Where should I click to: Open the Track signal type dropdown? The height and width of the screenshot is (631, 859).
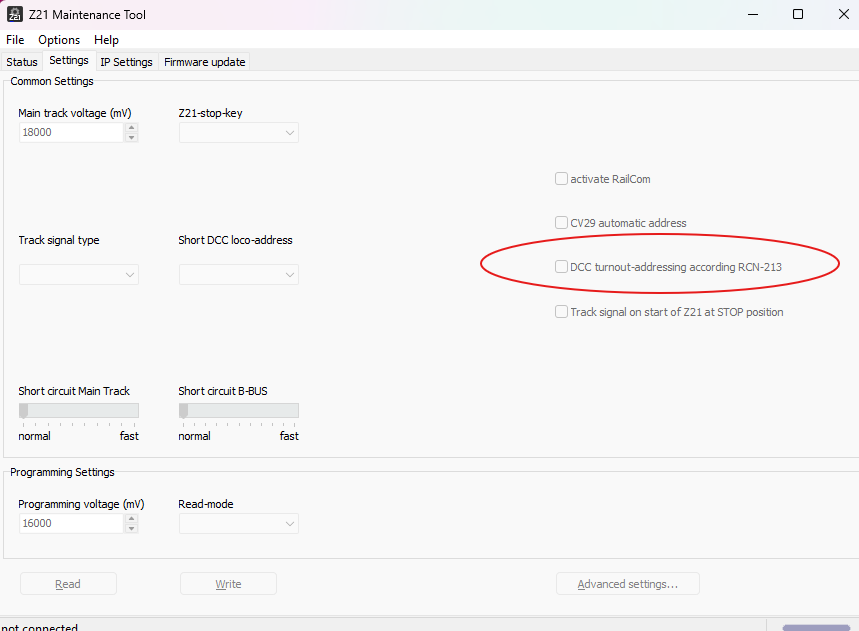tap(79, 275)
